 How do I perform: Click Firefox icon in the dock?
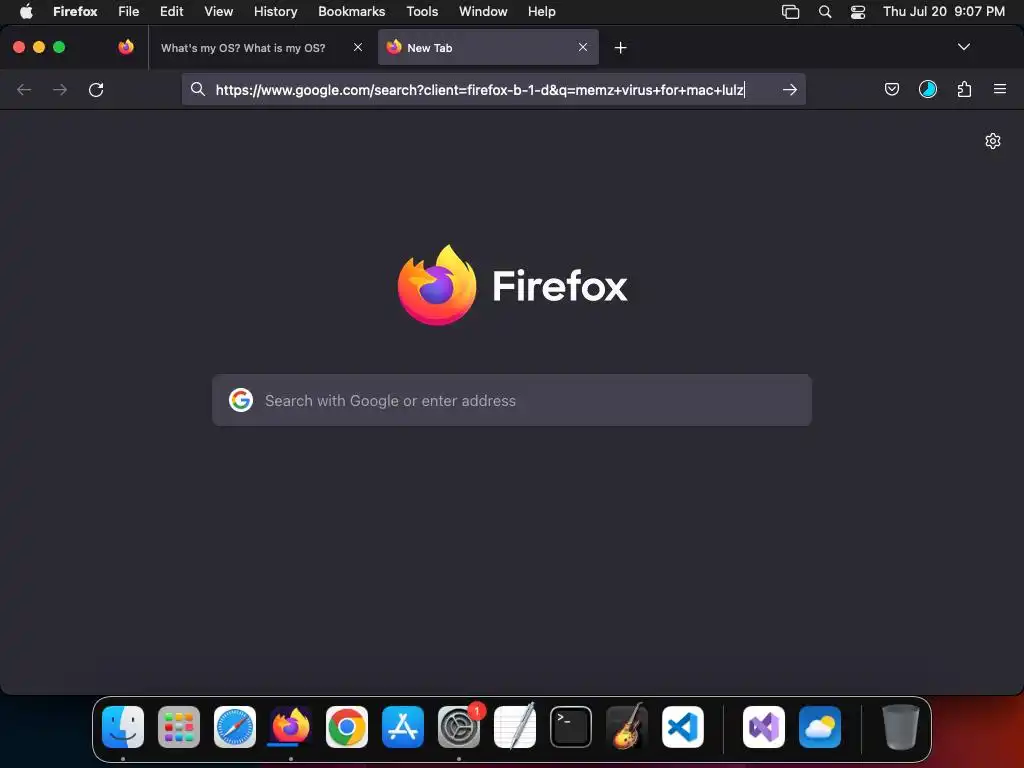[291, 726]
